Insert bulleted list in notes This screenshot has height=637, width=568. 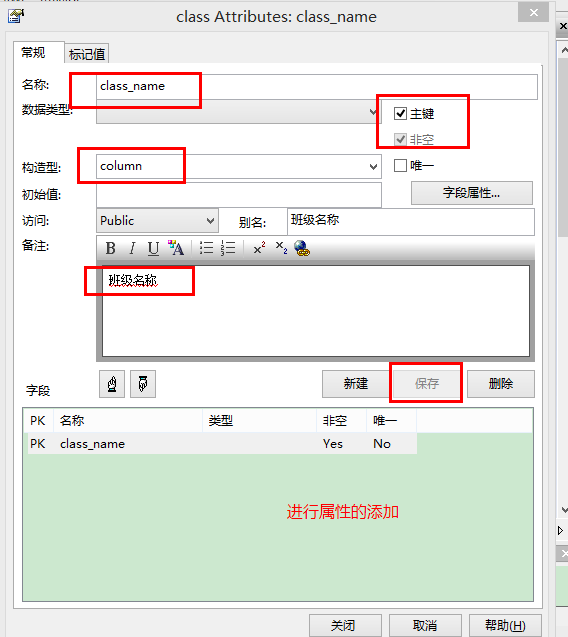pyautogui.click(x=206, y=248)
